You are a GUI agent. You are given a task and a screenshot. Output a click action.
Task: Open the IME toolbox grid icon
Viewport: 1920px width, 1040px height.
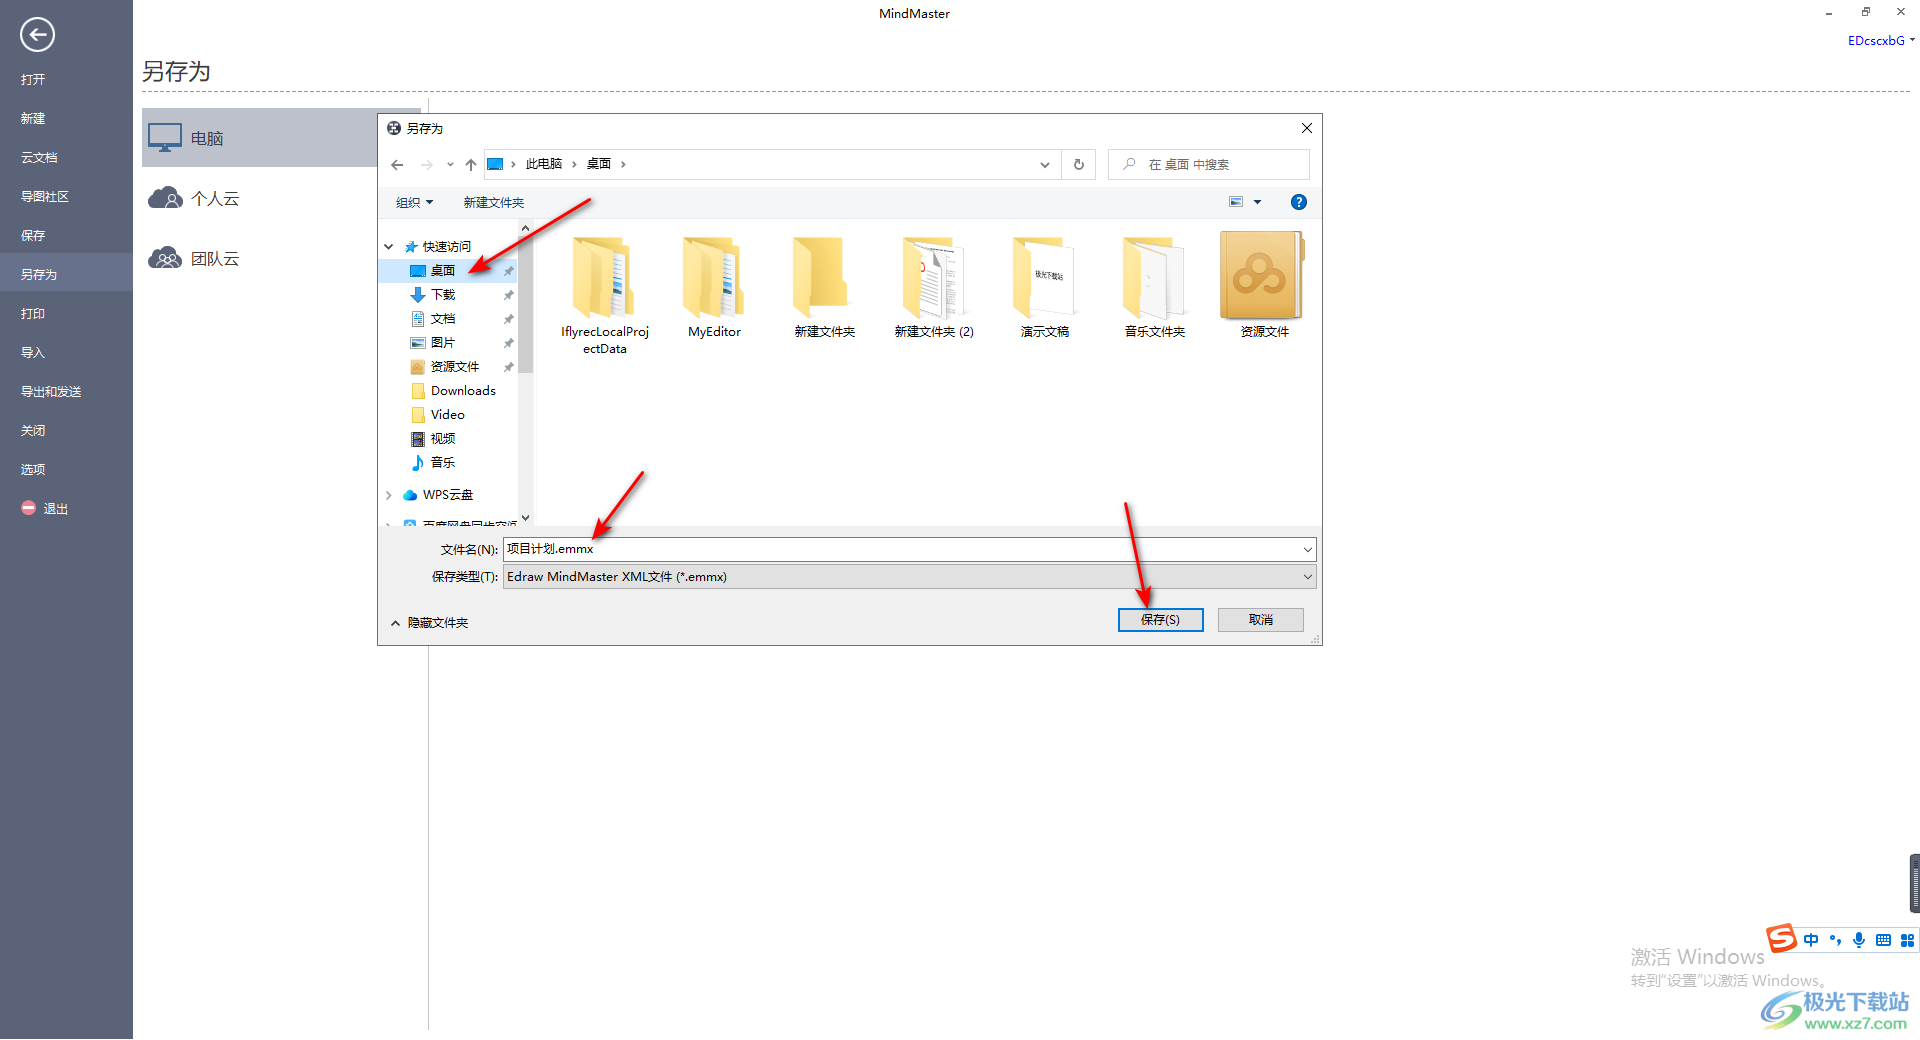point(1907,940)
